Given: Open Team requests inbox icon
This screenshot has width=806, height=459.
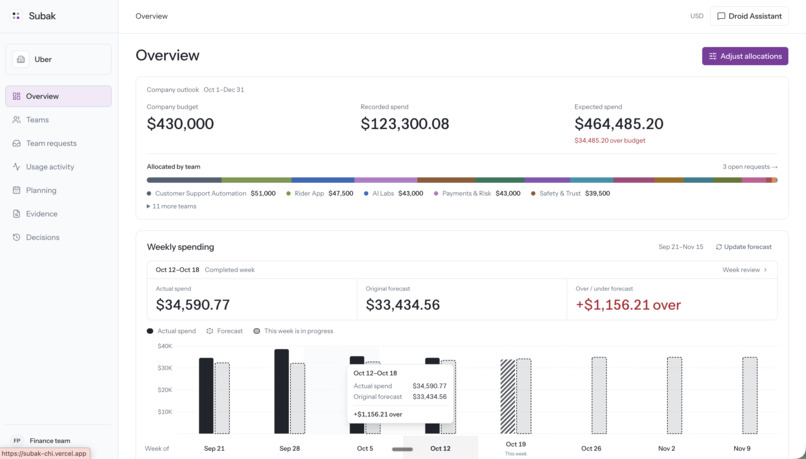Looking at the screenshot, I should (16, 143).
